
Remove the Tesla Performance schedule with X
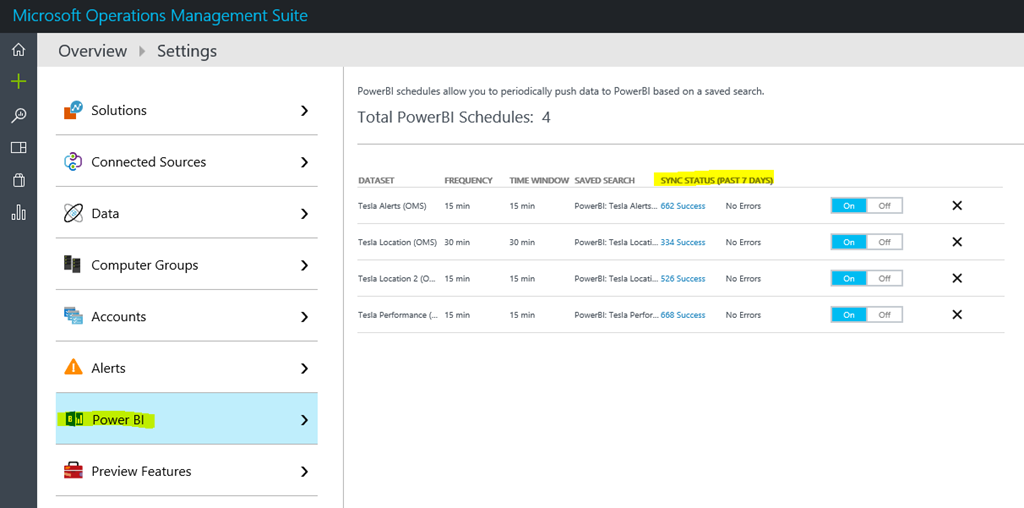click(x=956, y=315)
